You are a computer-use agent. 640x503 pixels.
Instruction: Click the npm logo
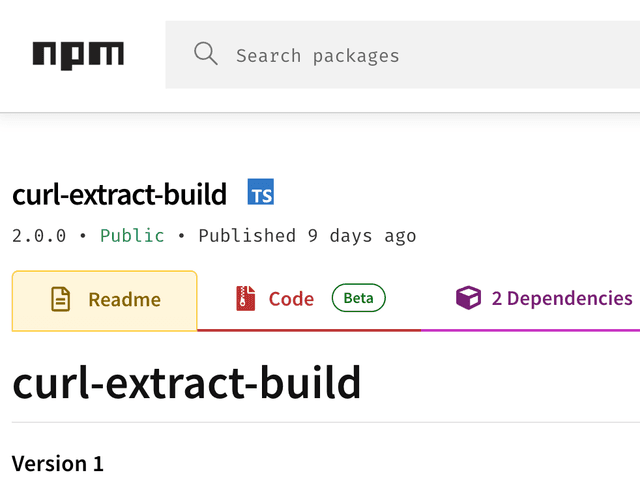coord(78,54)
